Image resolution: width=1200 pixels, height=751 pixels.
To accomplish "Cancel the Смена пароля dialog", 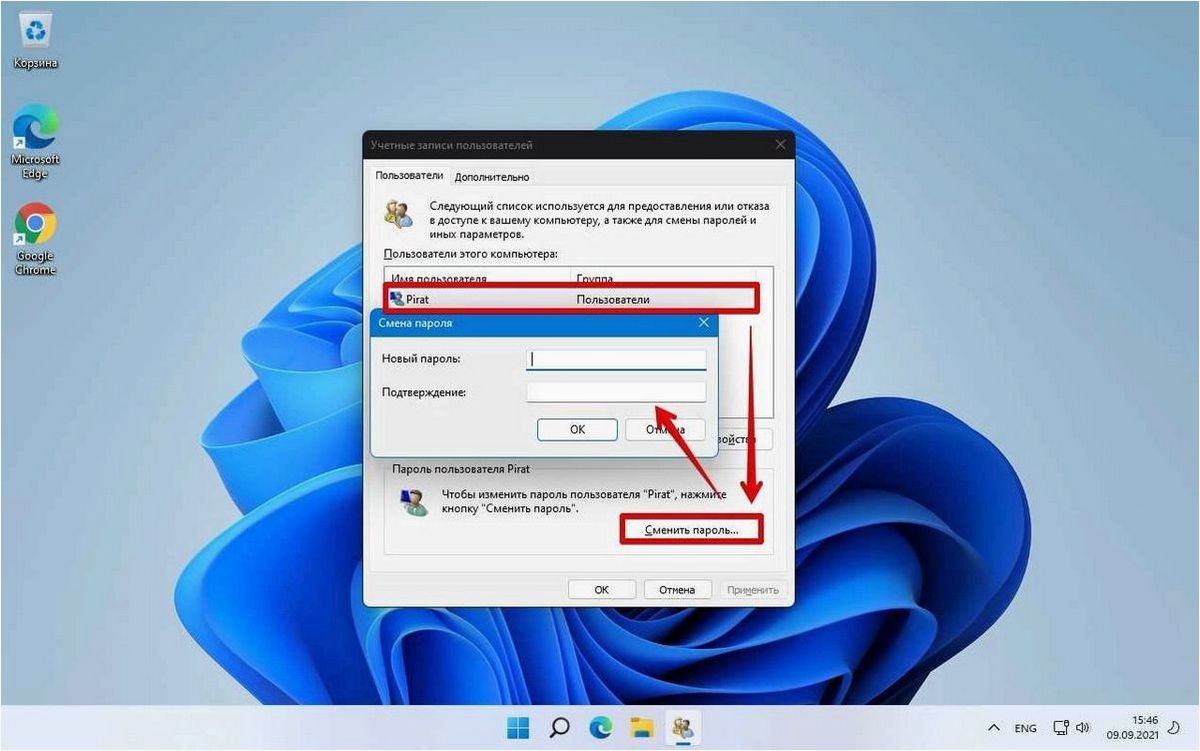I will [x=665, y=429].
